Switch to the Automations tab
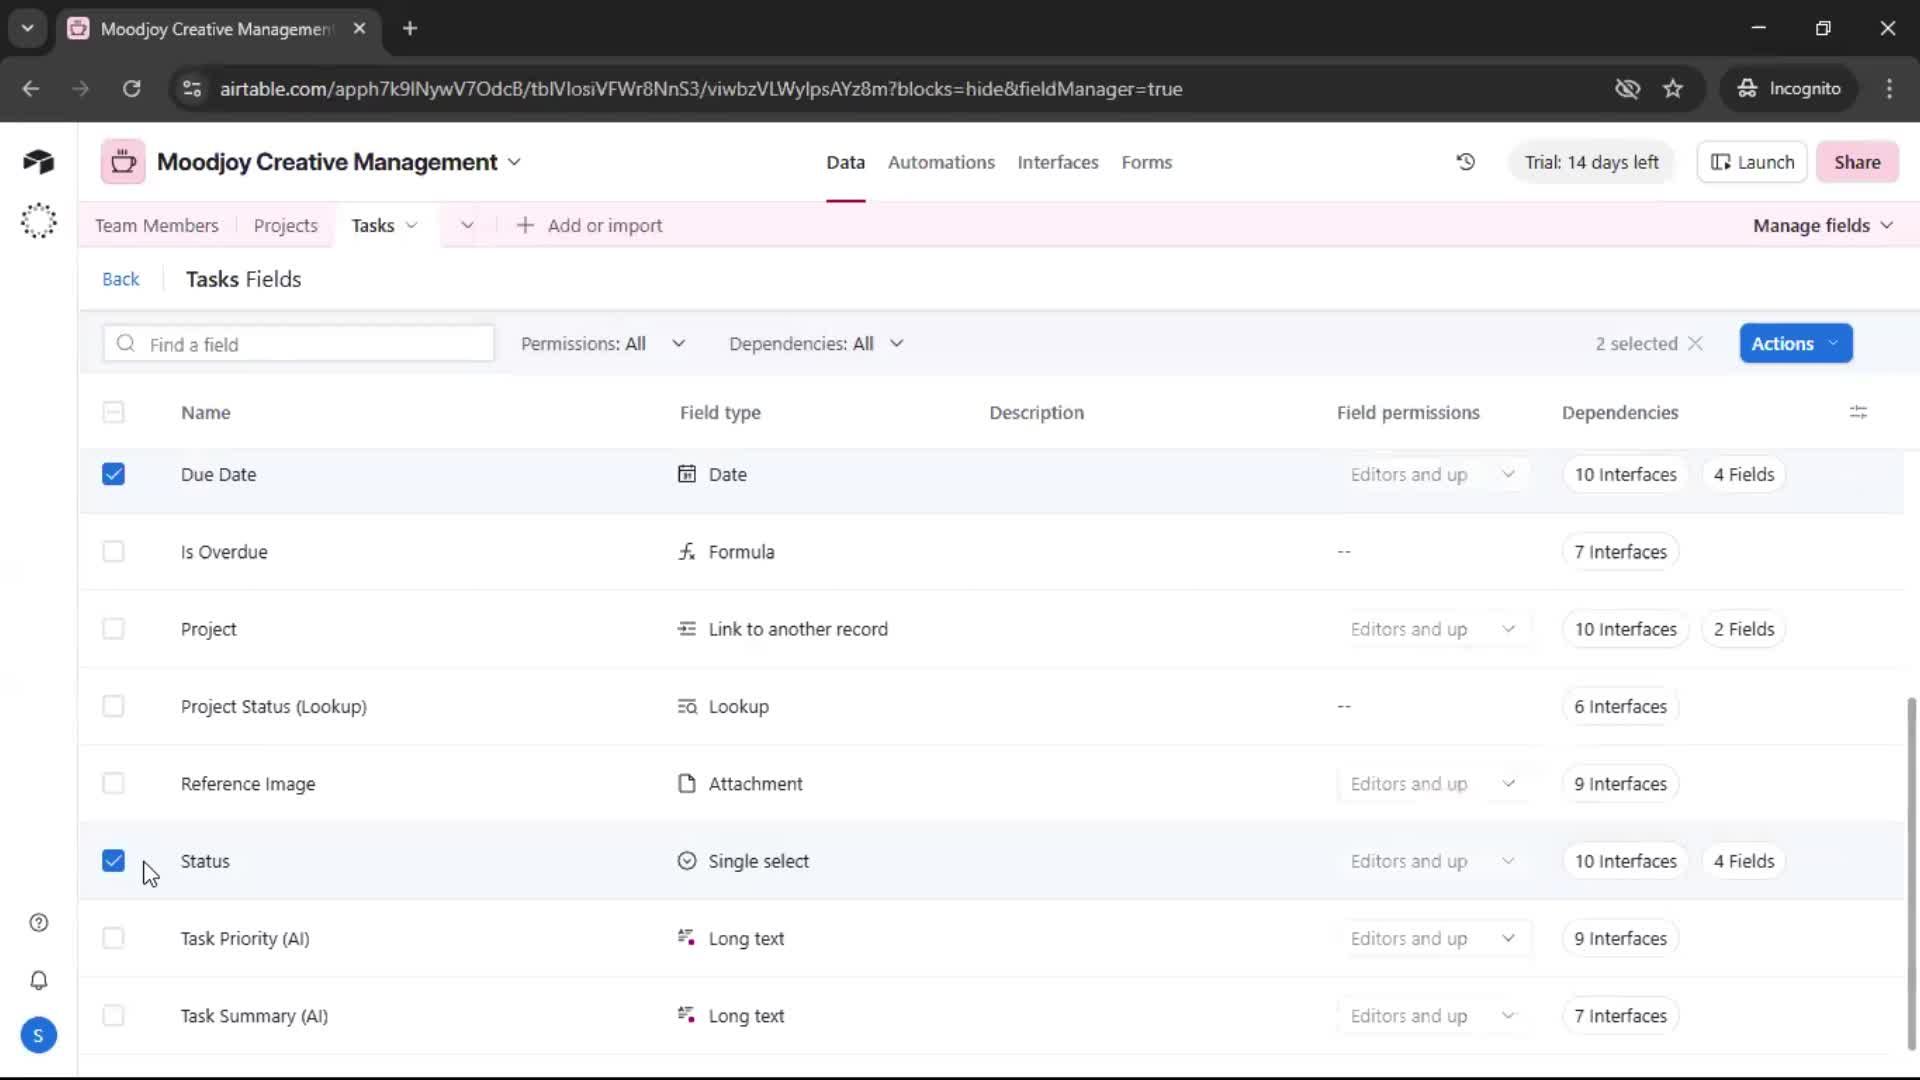Screen dimensions: 1920x1080 click(x=941, y=162)
